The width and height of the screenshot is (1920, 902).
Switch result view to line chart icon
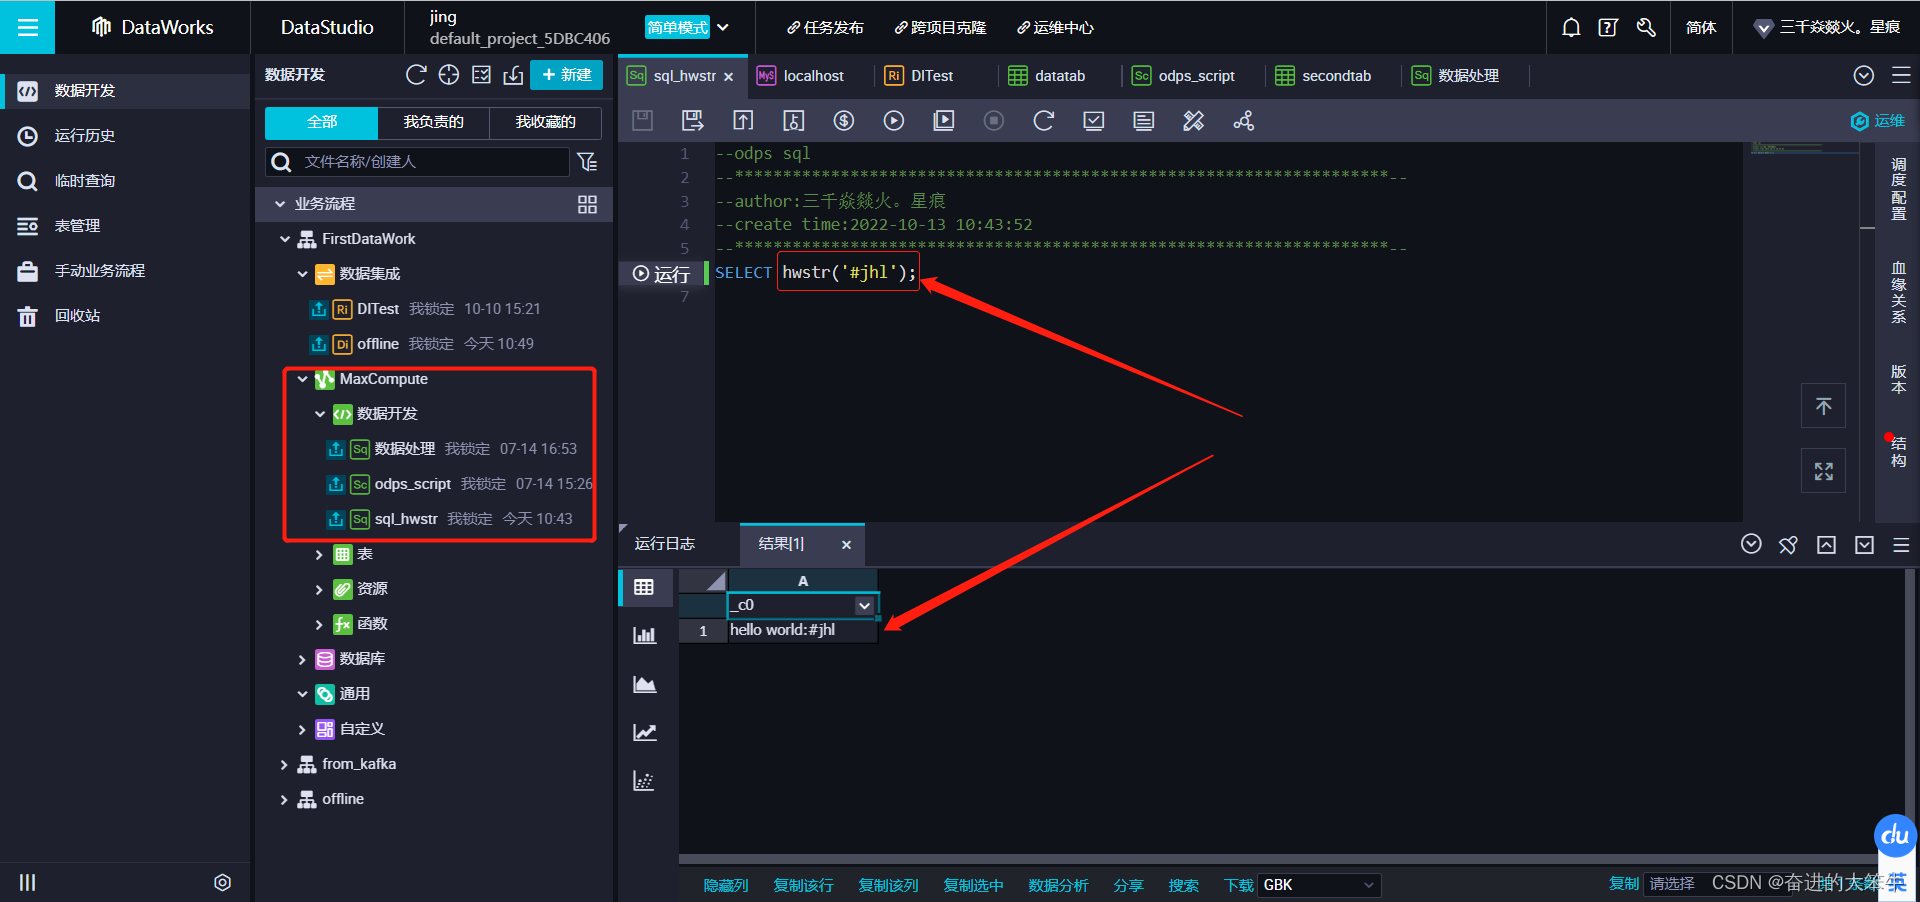[644, 732]
